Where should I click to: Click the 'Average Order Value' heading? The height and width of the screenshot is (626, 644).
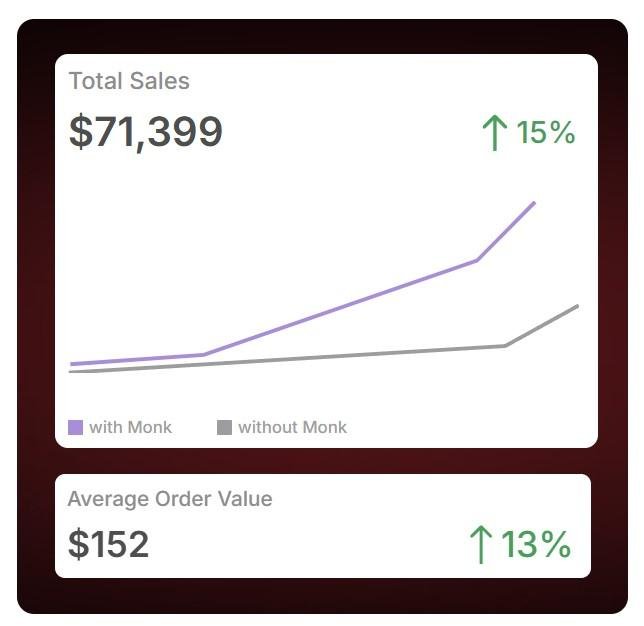(x=170, y=499)
